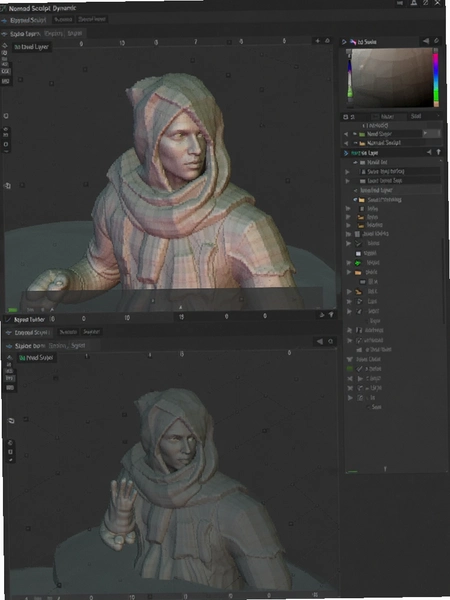
Task: Expand the green diamond row
Action: (x=349, y=263)
